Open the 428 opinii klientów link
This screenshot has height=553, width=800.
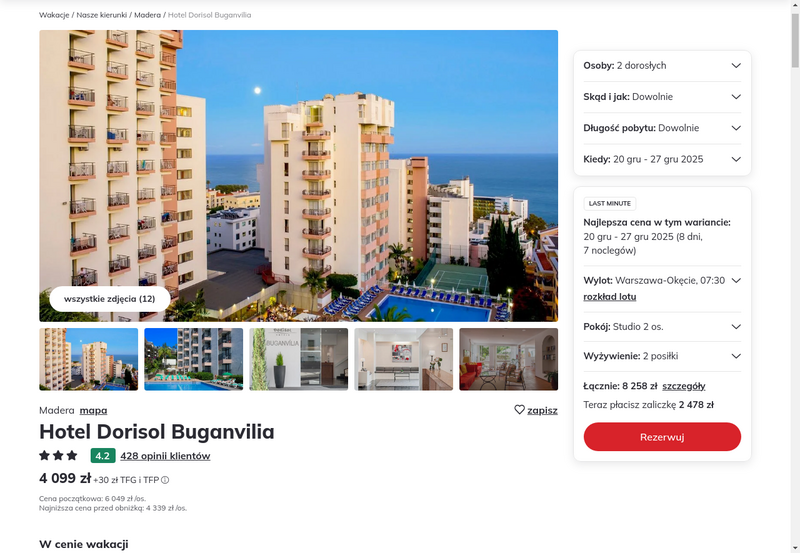(165, 456)
